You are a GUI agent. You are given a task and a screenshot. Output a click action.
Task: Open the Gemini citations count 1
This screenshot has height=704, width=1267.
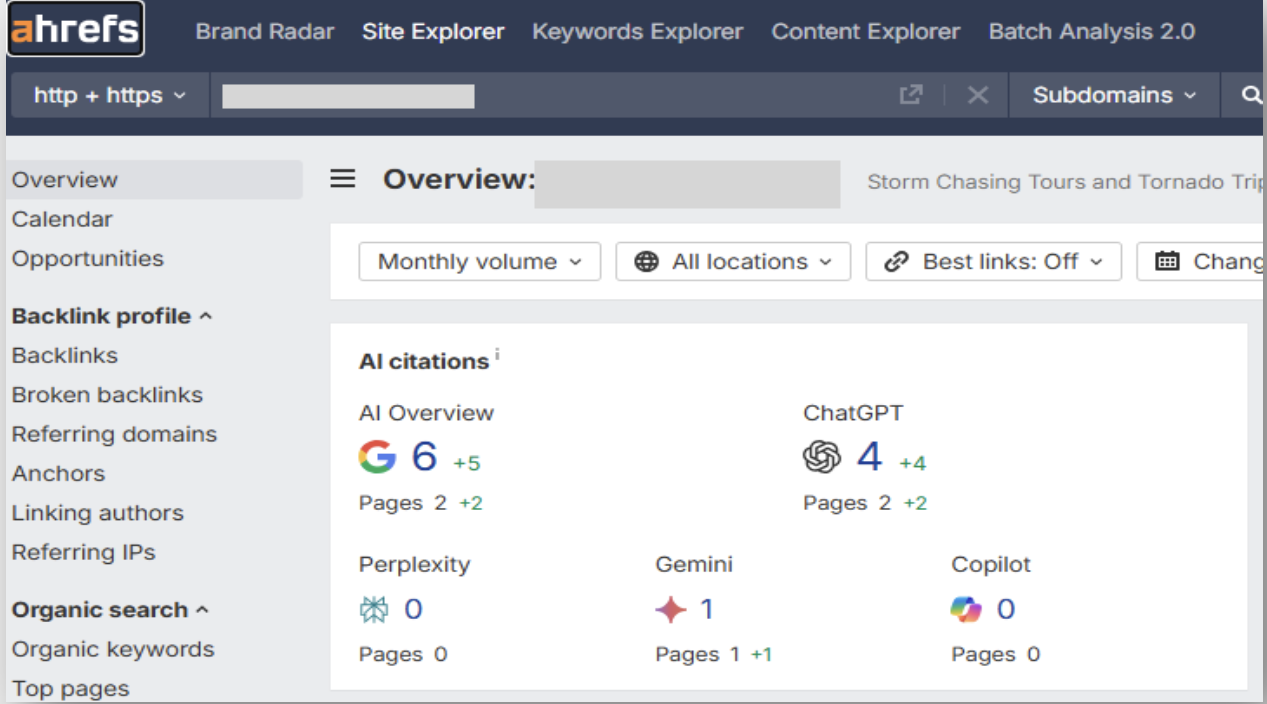(707, 609)
